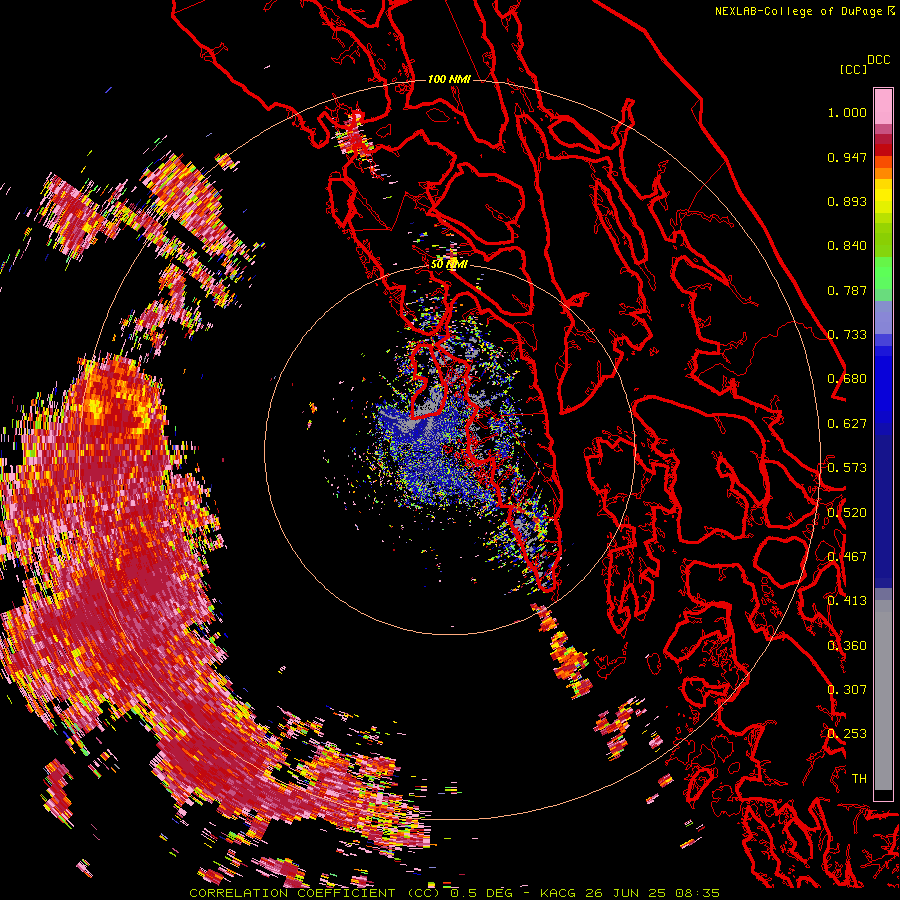Click the 0.733 scale value

tap(847, 335)
